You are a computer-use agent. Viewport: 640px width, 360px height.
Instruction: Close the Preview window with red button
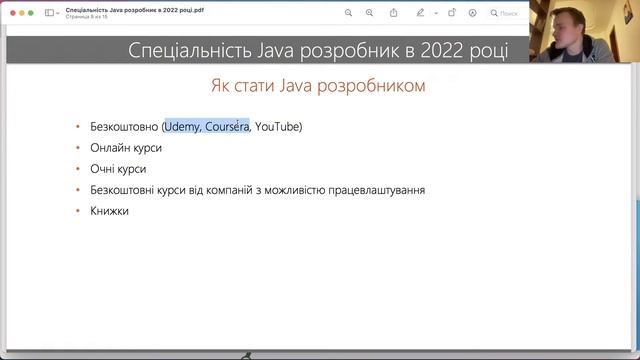(13, 13)
